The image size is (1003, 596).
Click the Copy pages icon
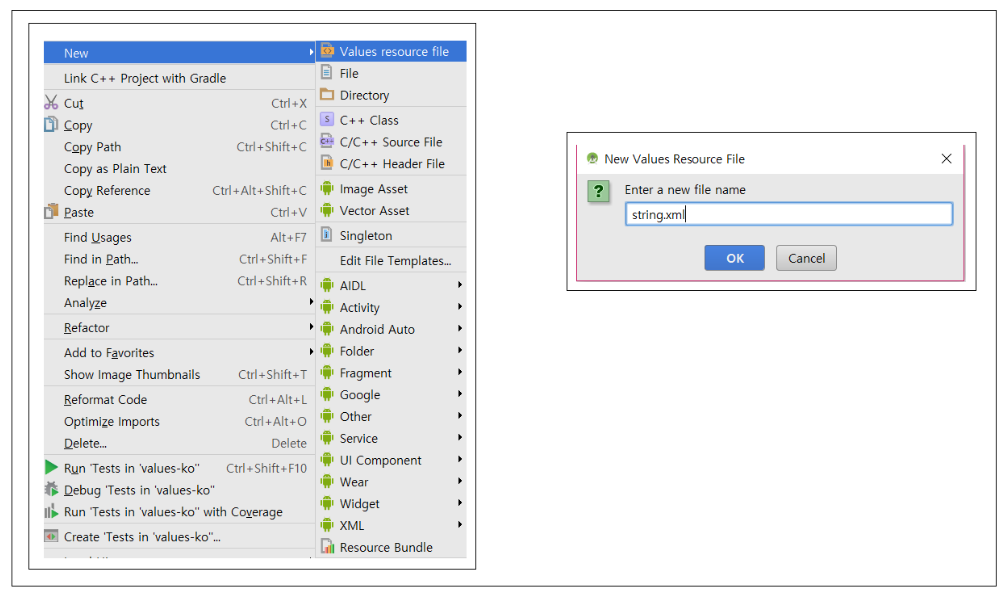coord(51,124)
